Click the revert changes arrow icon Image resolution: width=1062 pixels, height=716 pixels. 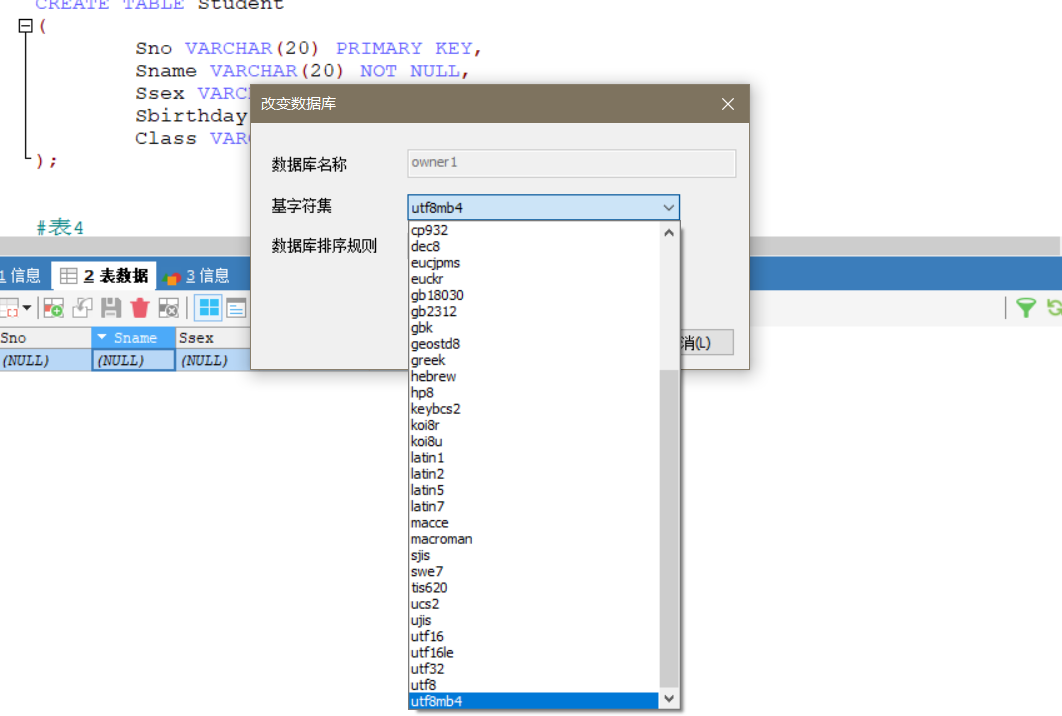click(82, 308)
